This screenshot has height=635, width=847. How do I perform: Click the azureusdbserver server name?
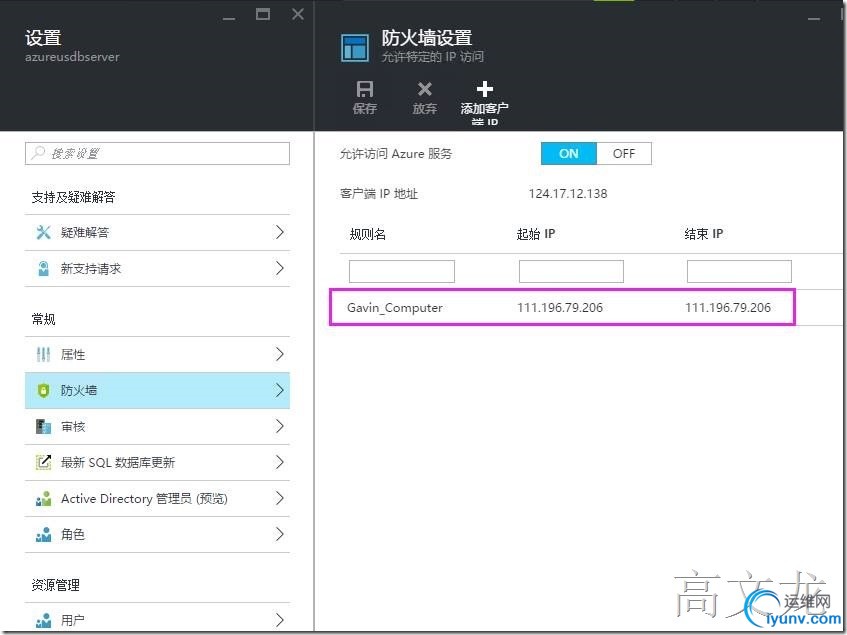coord(72,57)
